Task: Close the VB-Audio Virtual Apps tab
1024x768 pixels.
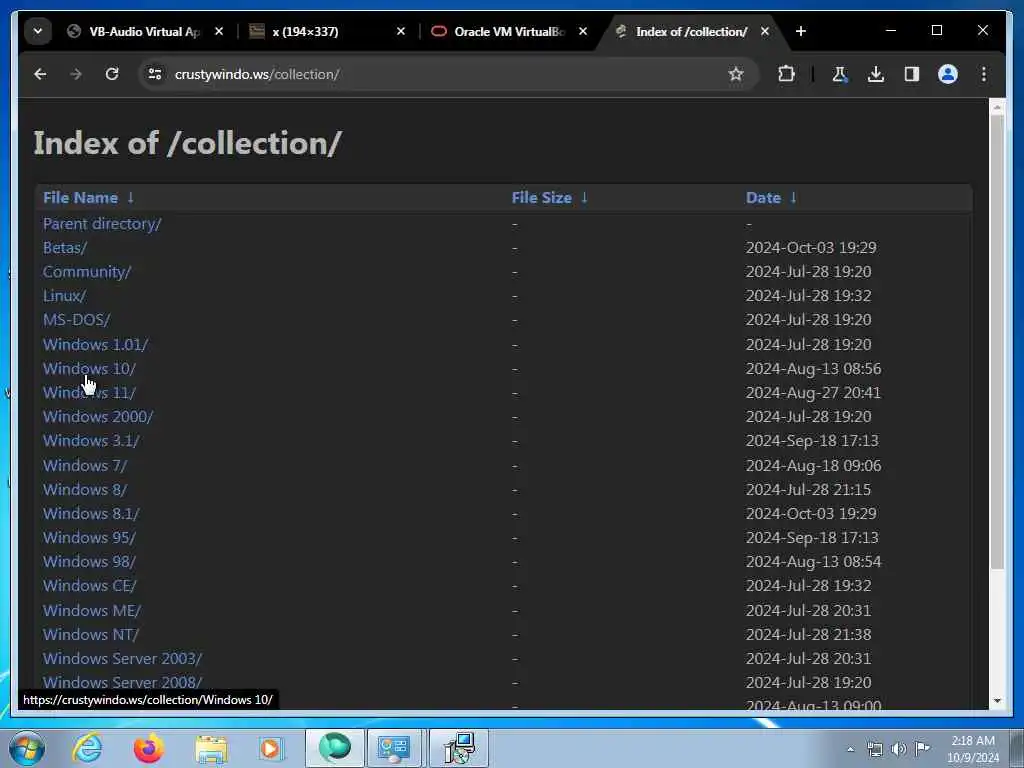Action: tap(219, 31)
